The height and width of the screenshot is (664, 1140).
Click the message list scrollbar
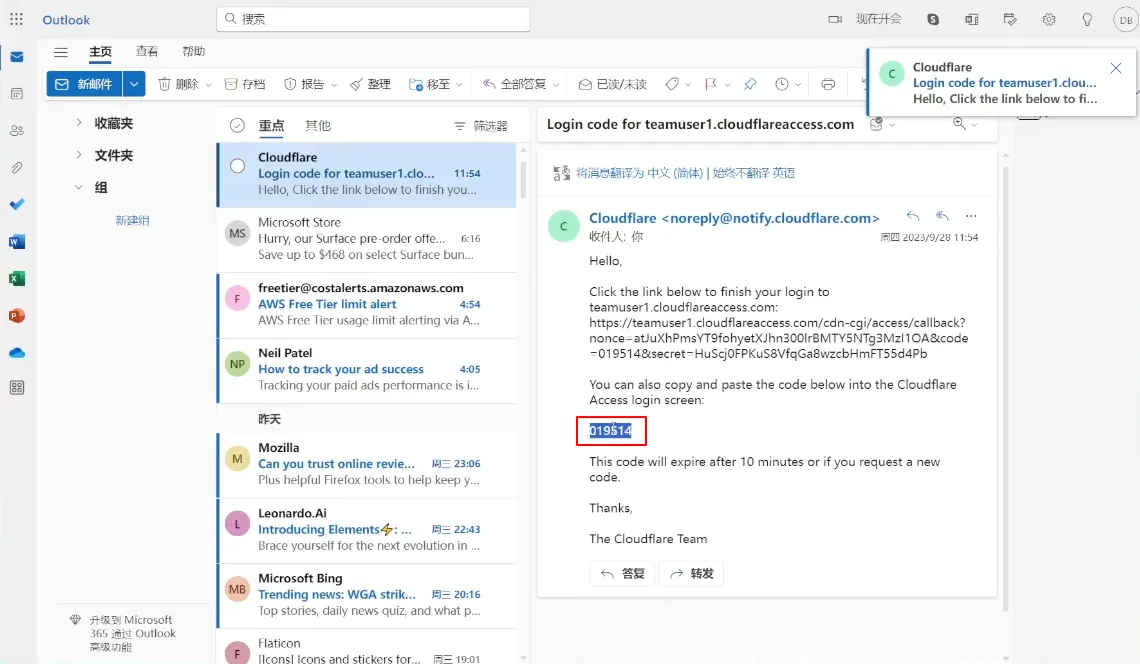point(523,179)
